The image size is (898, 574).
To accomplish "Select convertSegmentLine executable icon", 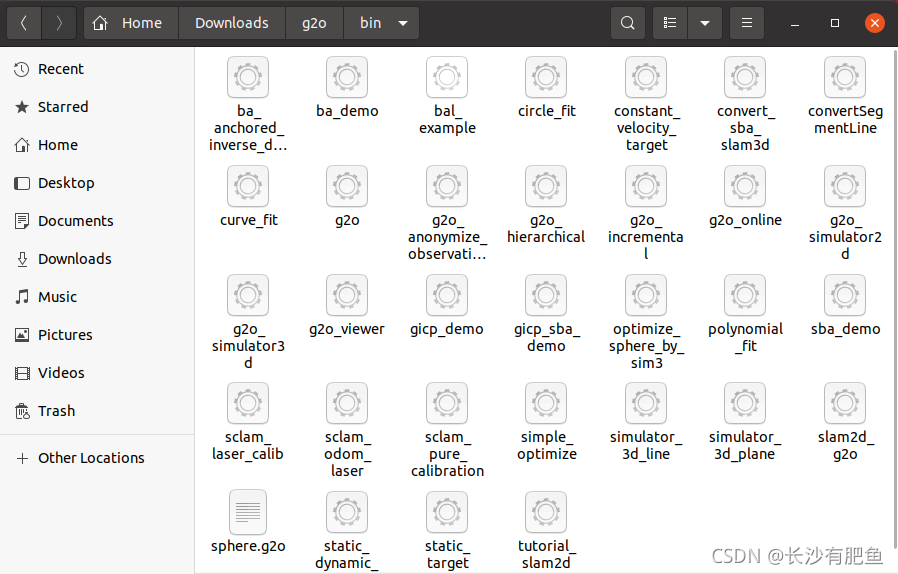I will point(845,77).
